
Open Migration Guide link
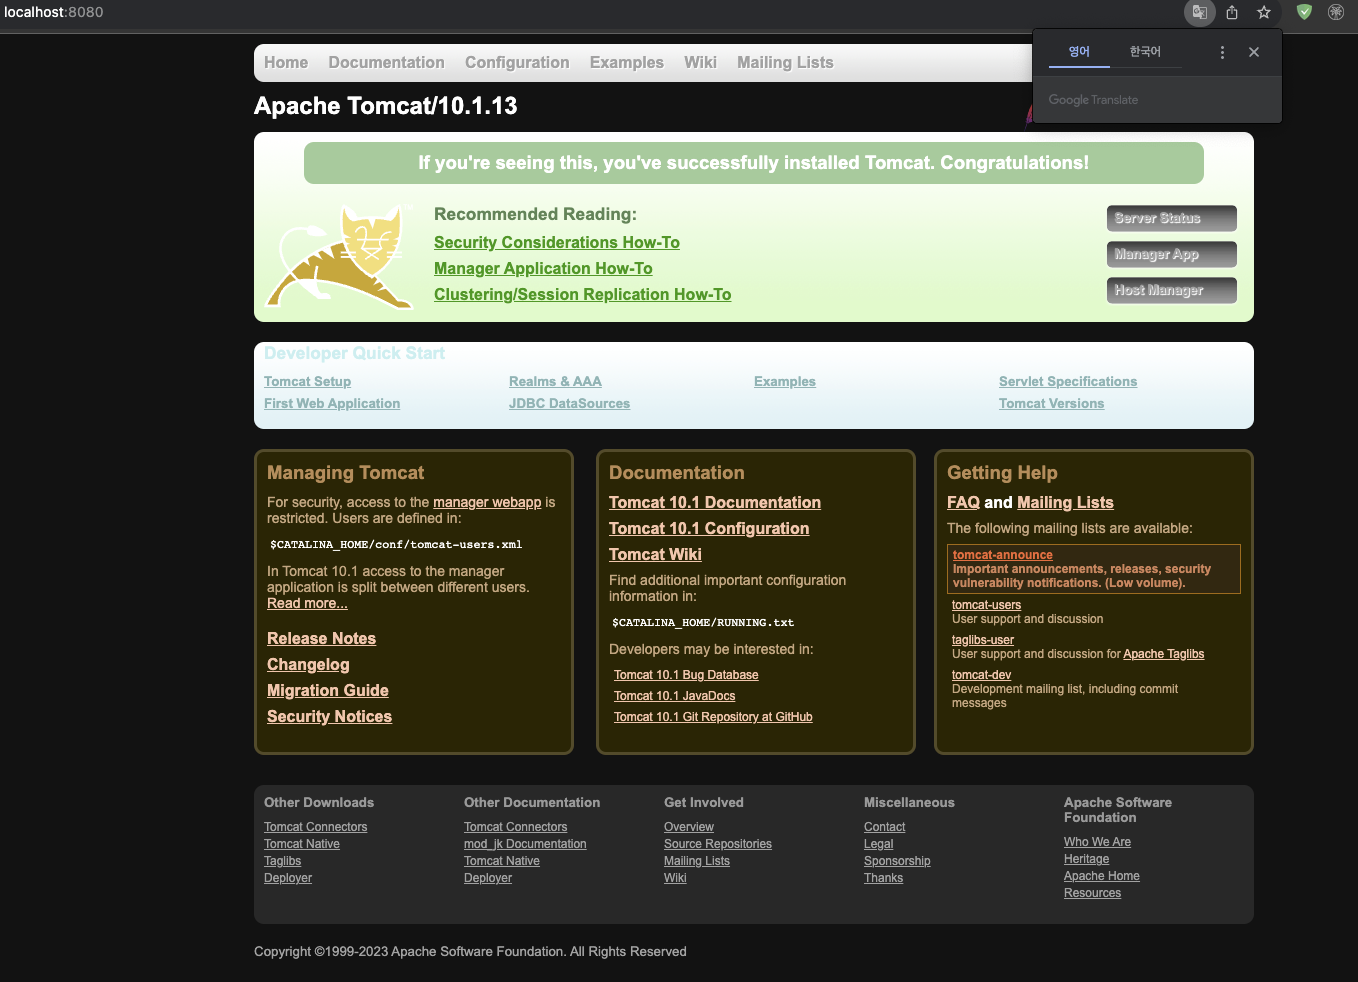point(328,690)
